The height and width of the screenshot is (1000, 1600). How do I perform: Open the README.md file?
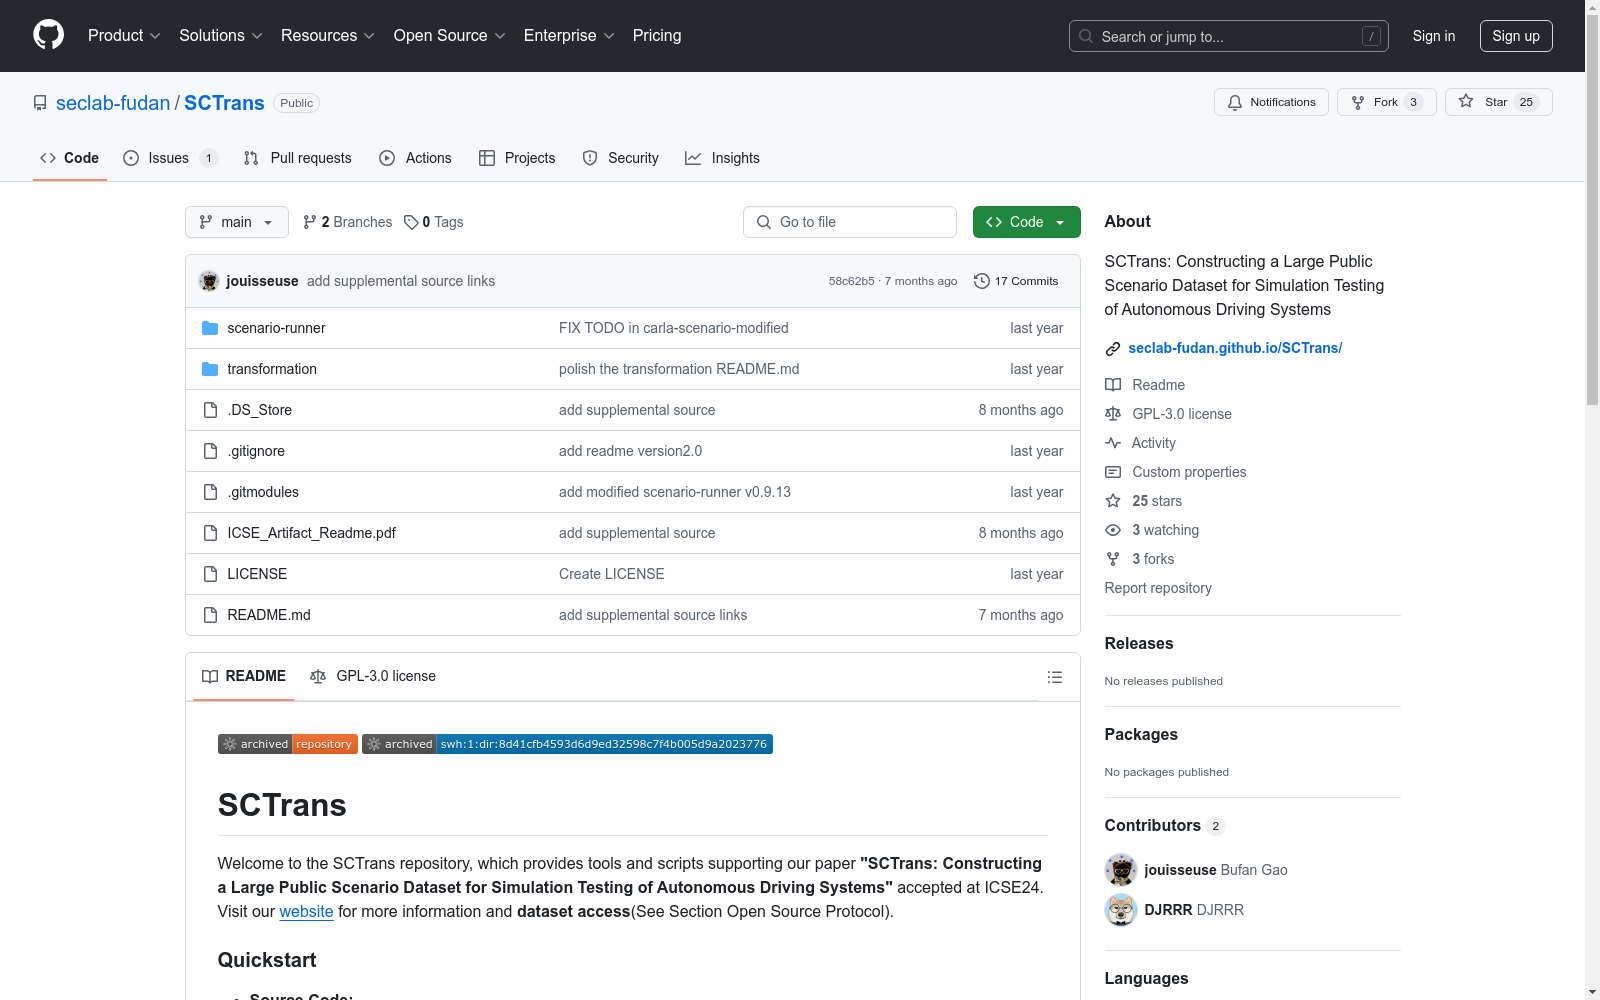pos(269,615)
